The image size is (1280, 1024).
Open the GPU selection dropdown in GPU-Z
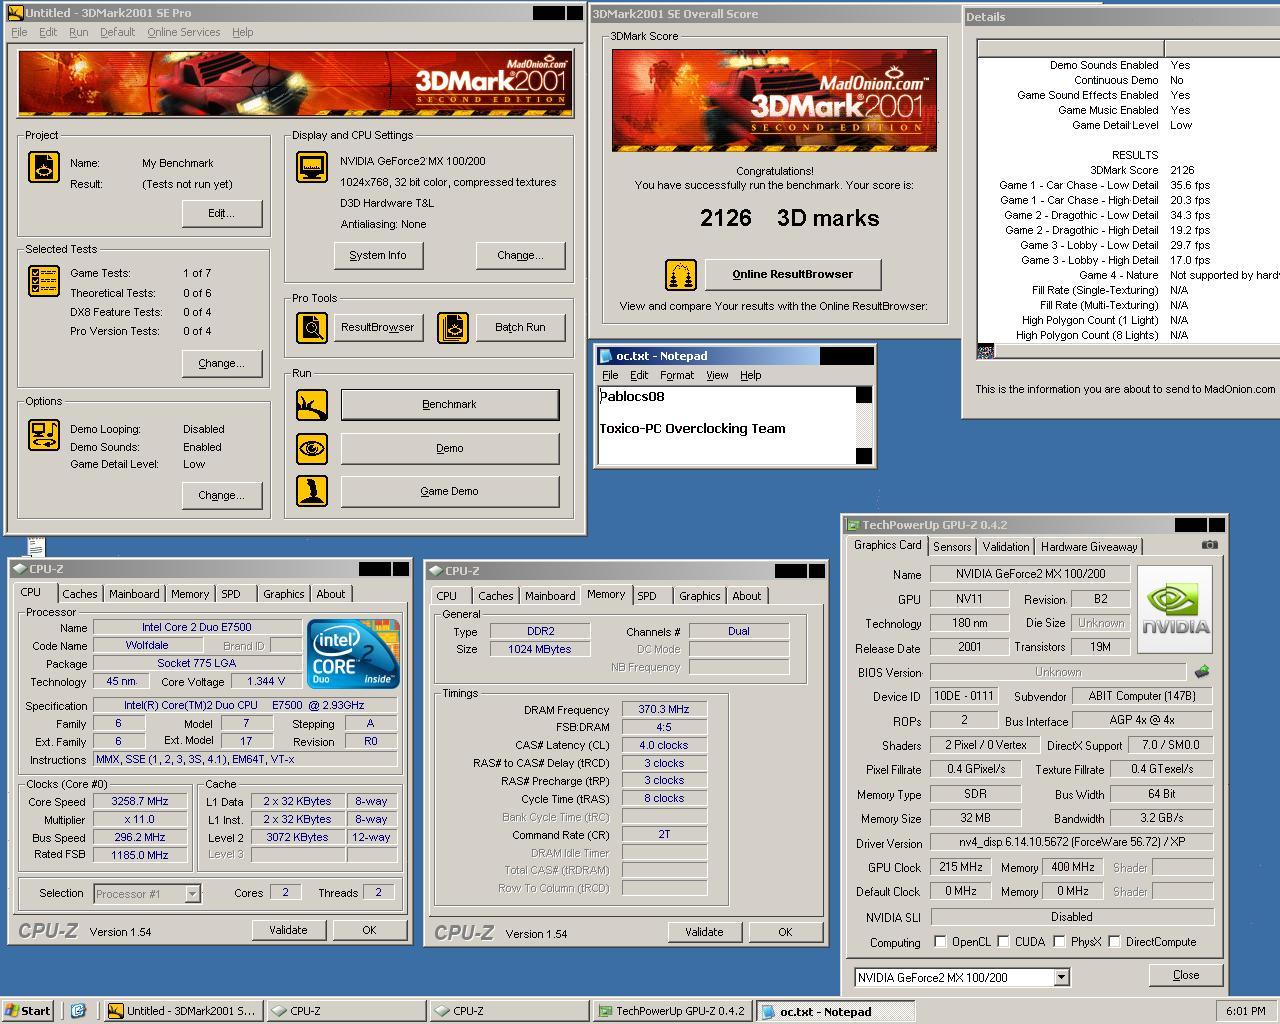[1061, 978]
